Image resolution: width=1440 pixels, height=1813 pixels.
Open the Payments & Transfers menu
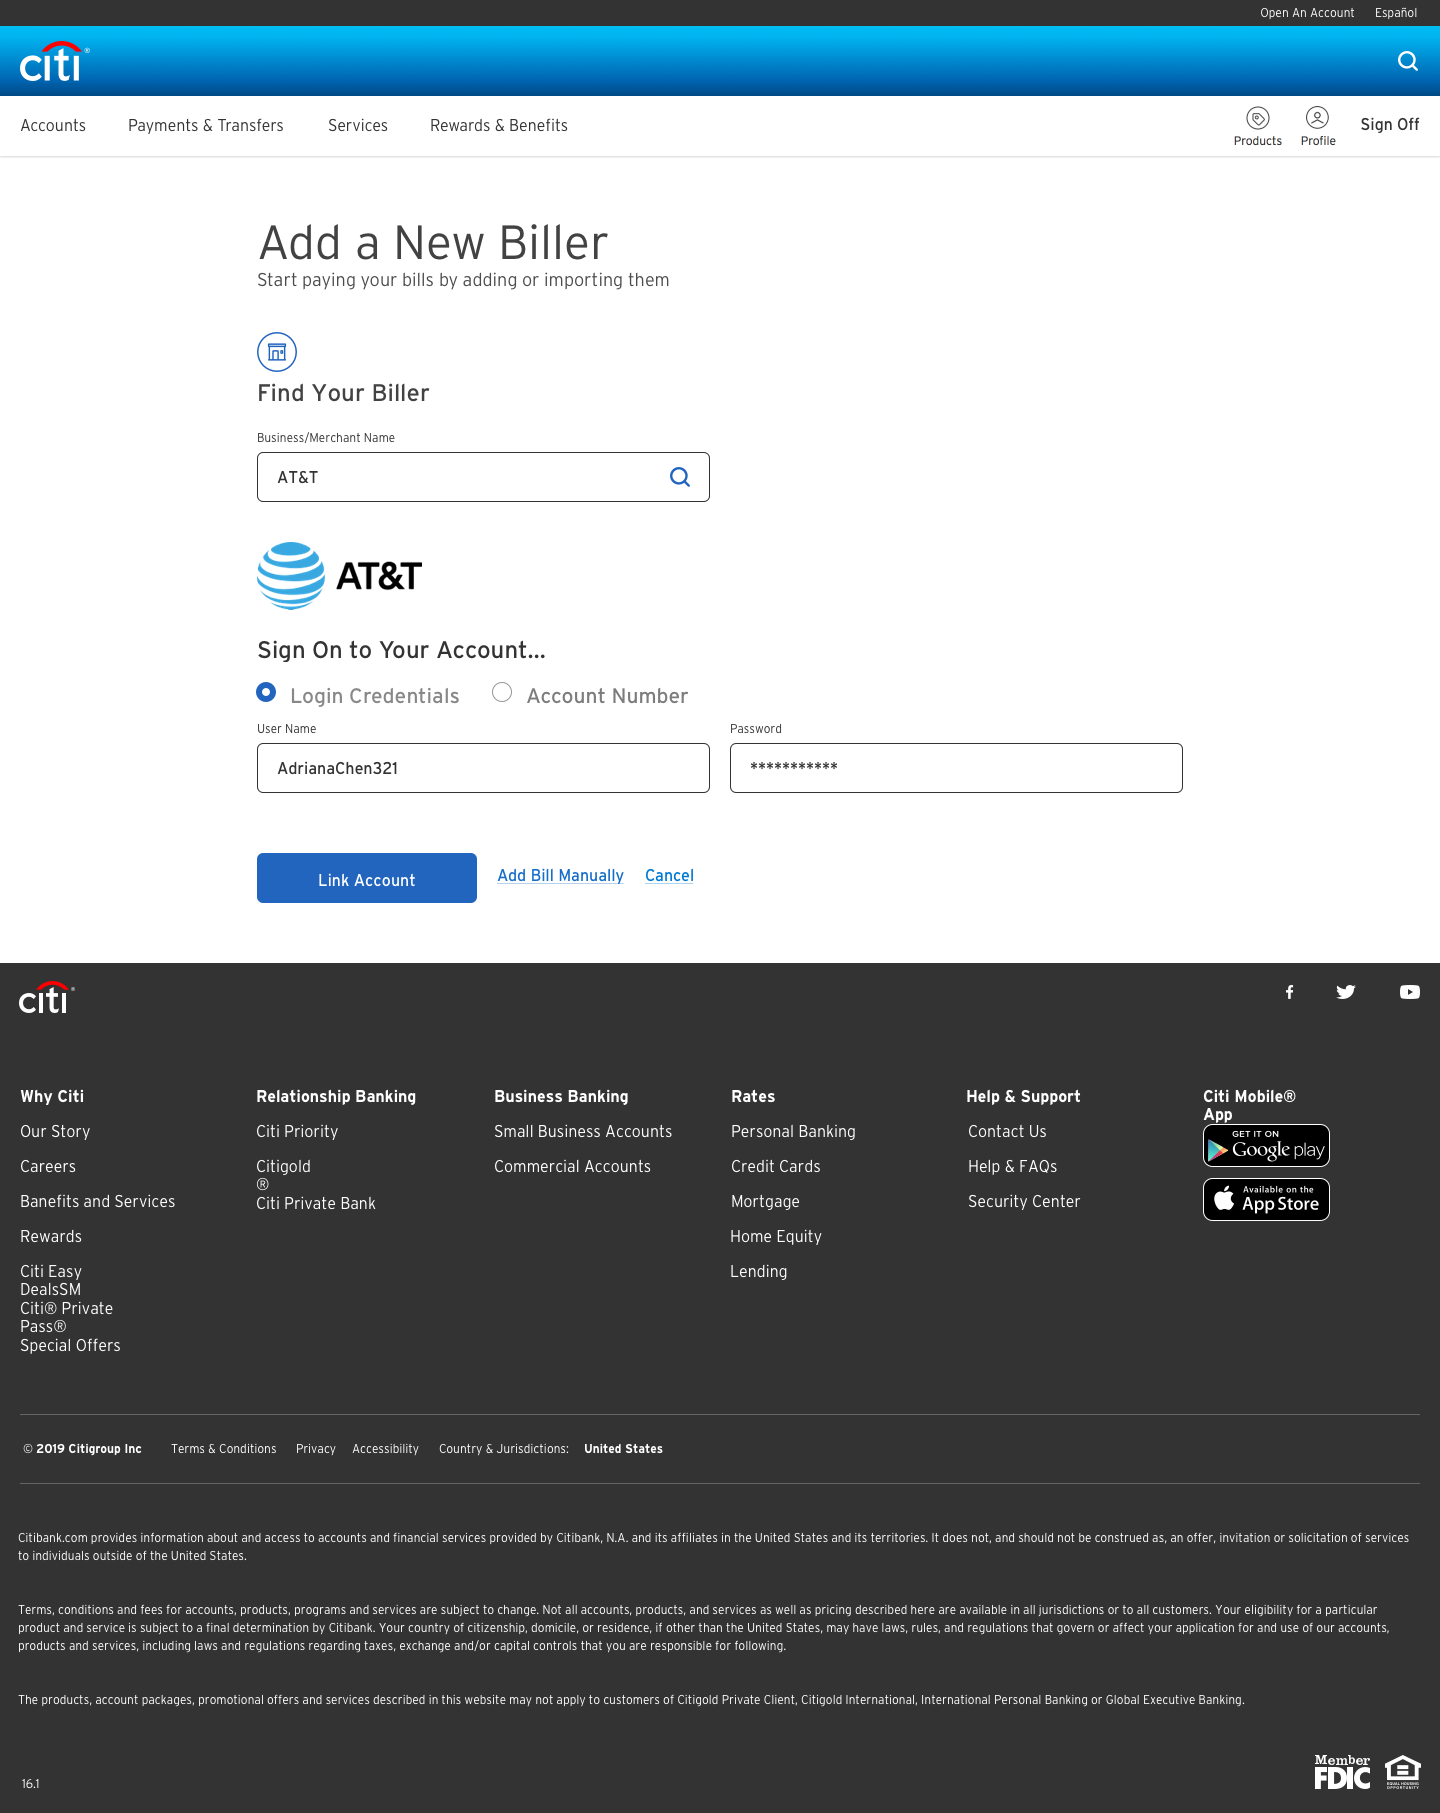(206, 125)
